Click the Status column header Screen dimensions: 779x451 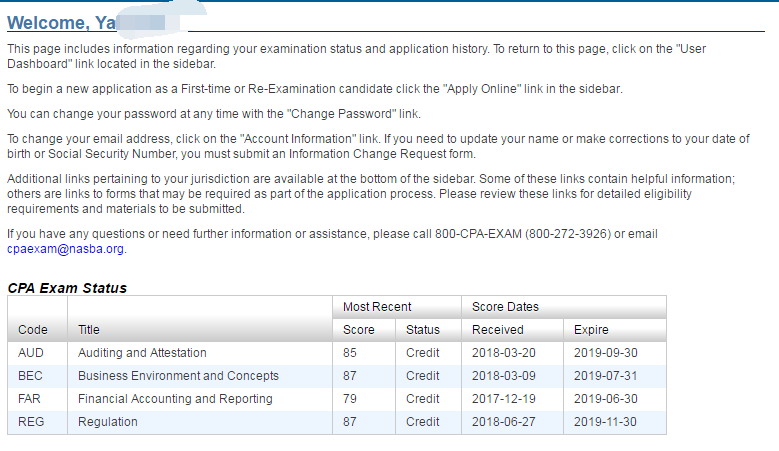[x=423, y=329]
